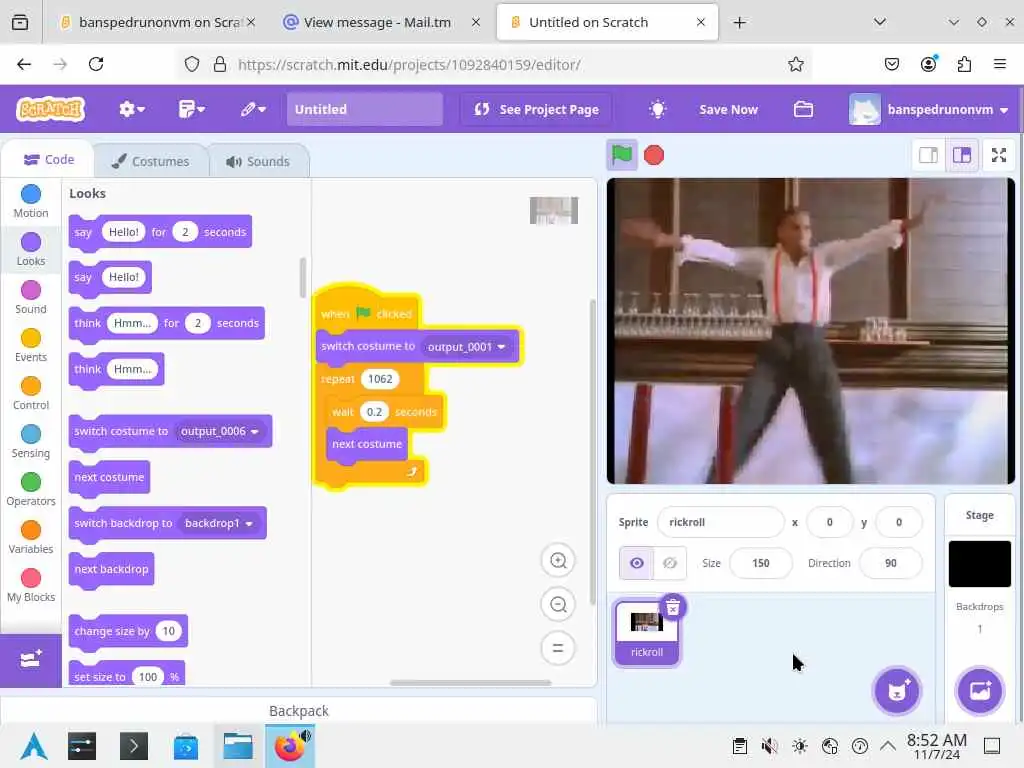Choose a backdrop with the picture button
Image resolution: width=1024 pixels, height=768 pixels.
click(979, 691)
